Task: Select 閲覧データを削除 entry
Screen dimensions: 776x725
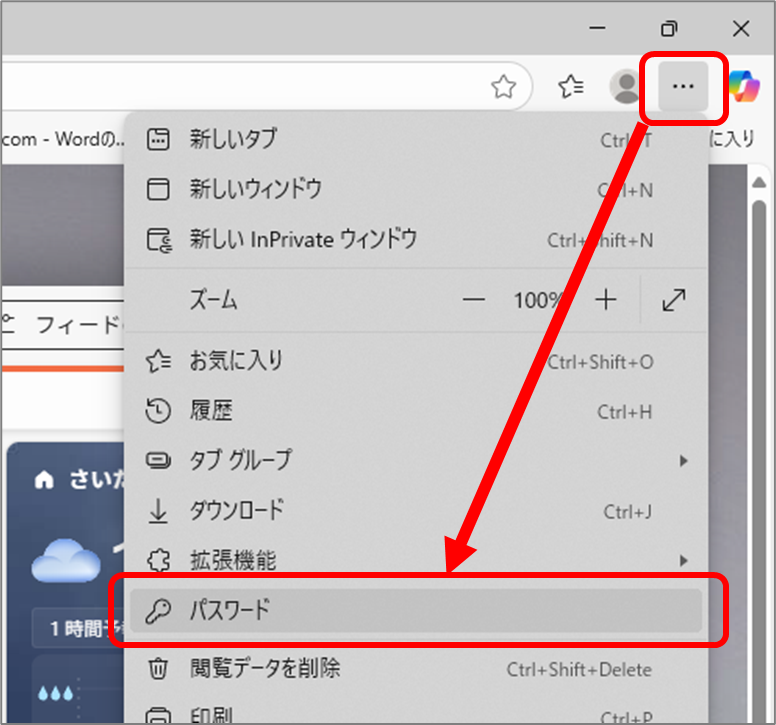Action: click(416, 669)
